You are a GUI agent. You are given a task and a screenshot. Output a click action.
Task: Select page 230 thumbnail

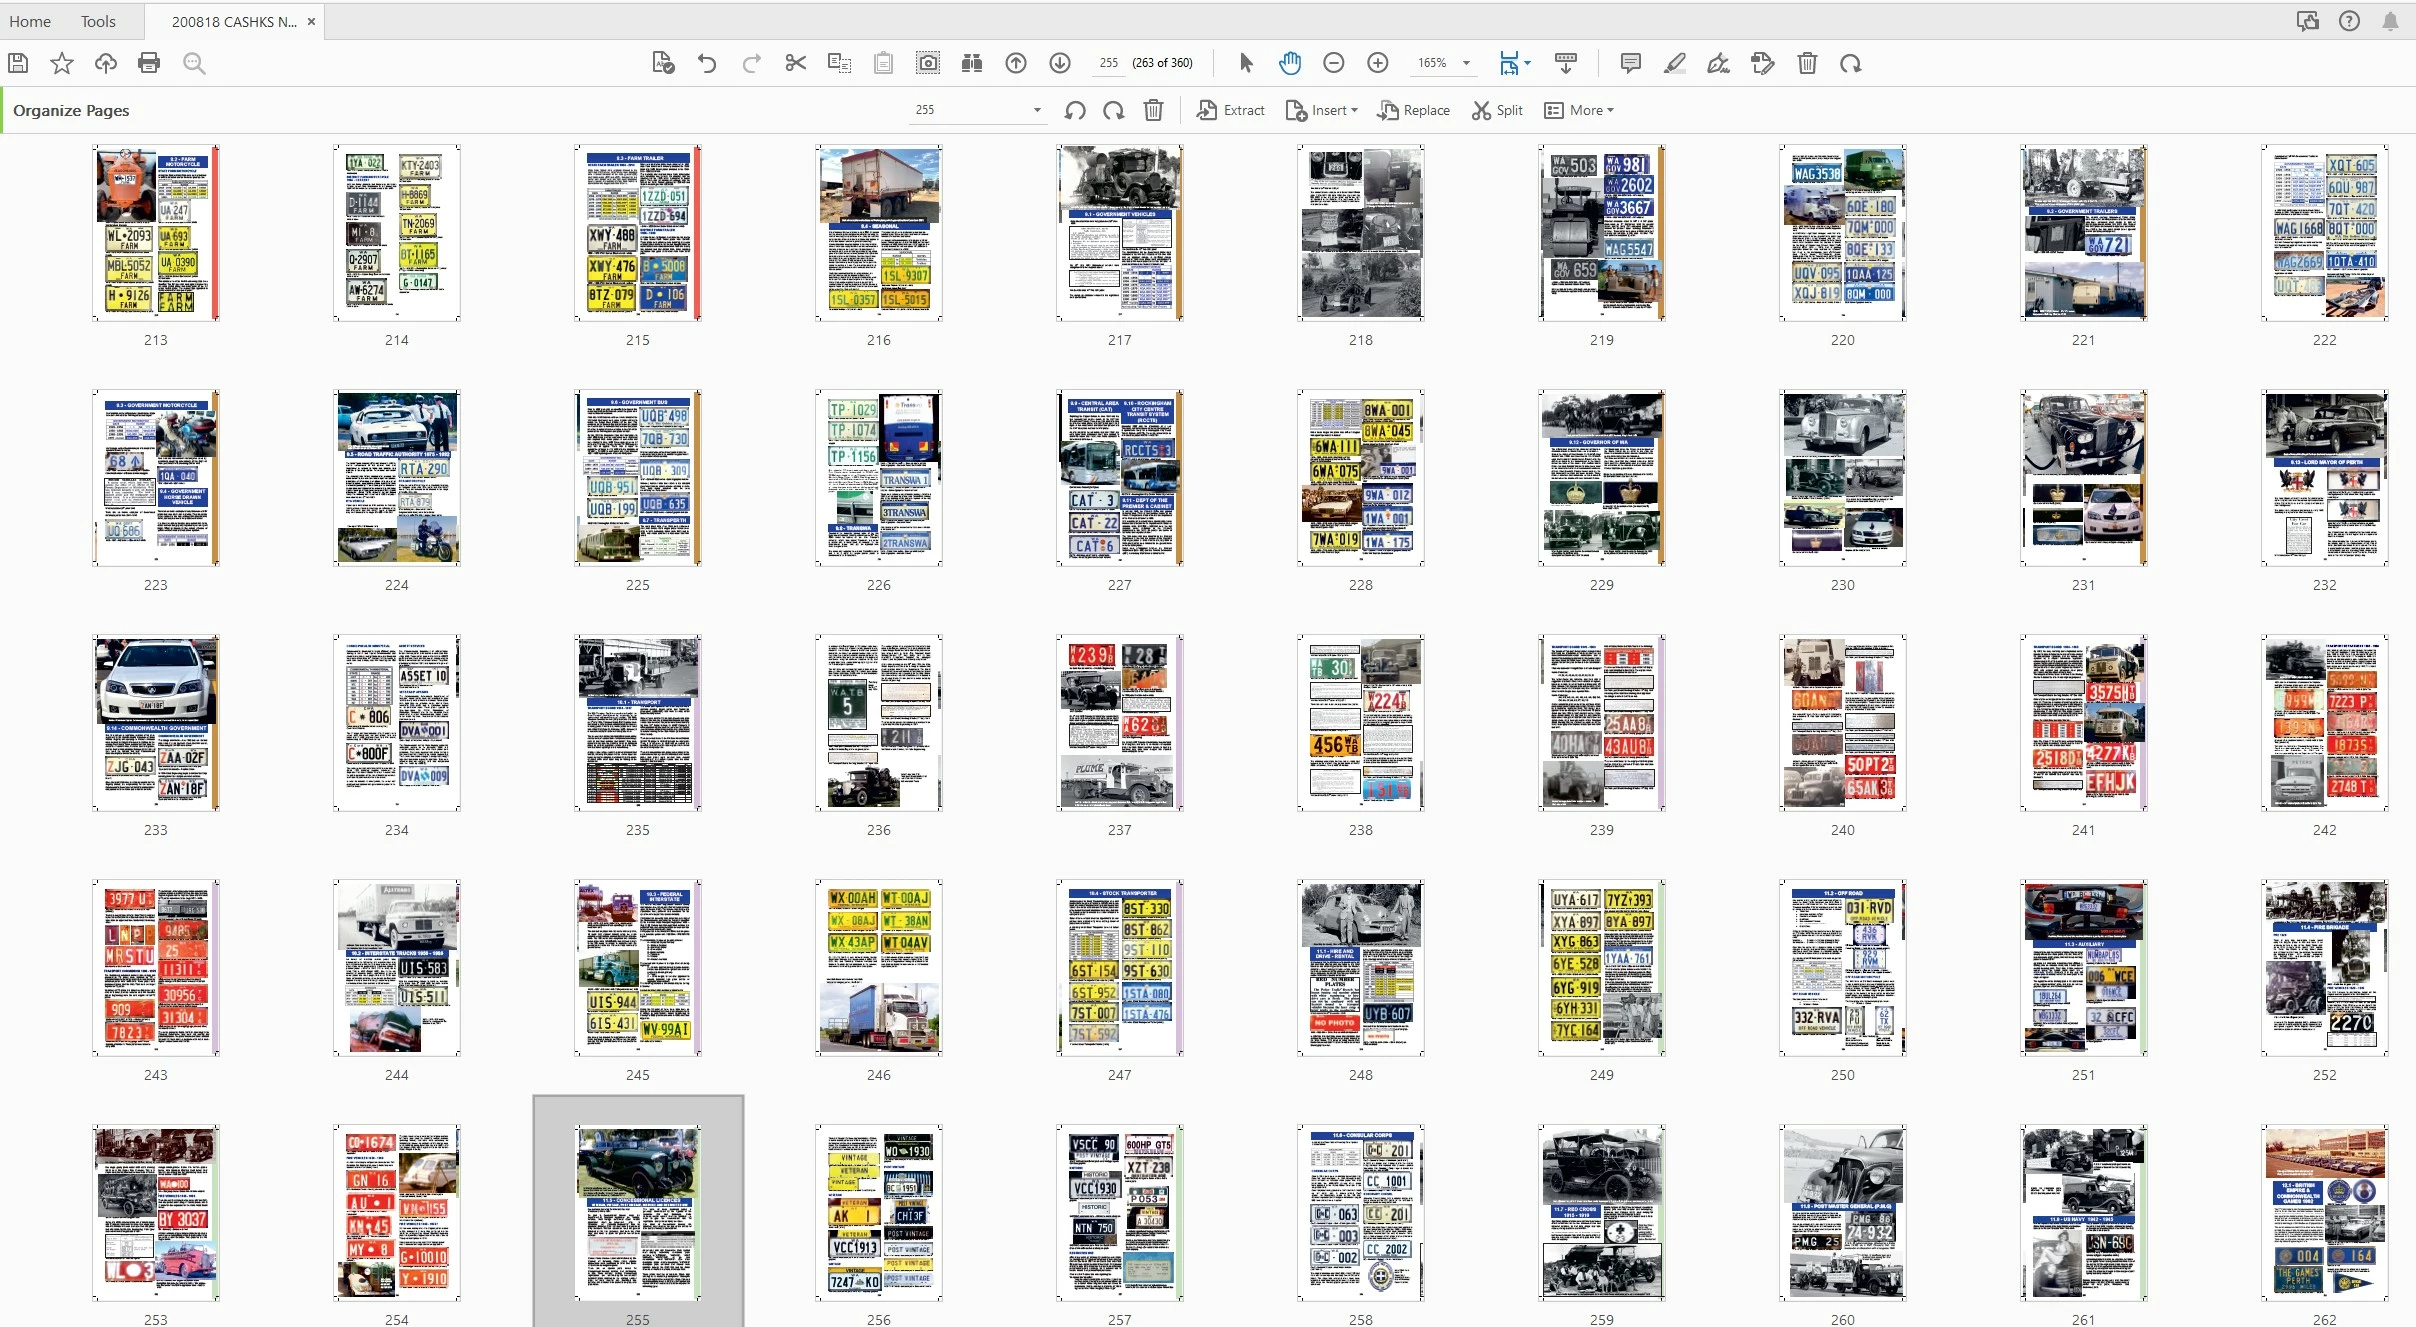click(x=1842, y=478)
